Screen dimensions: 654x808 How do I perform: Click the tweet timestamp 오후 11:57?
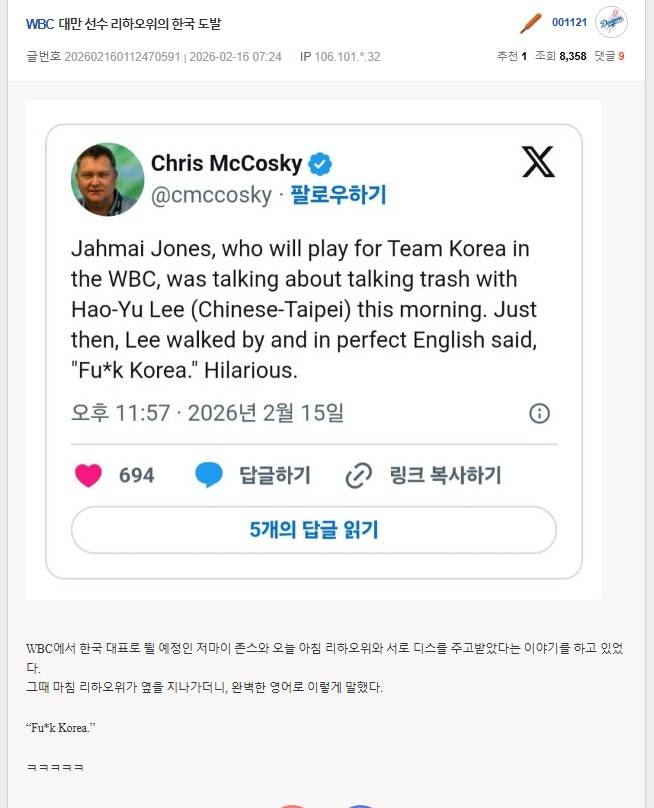(x=207, y=413)
